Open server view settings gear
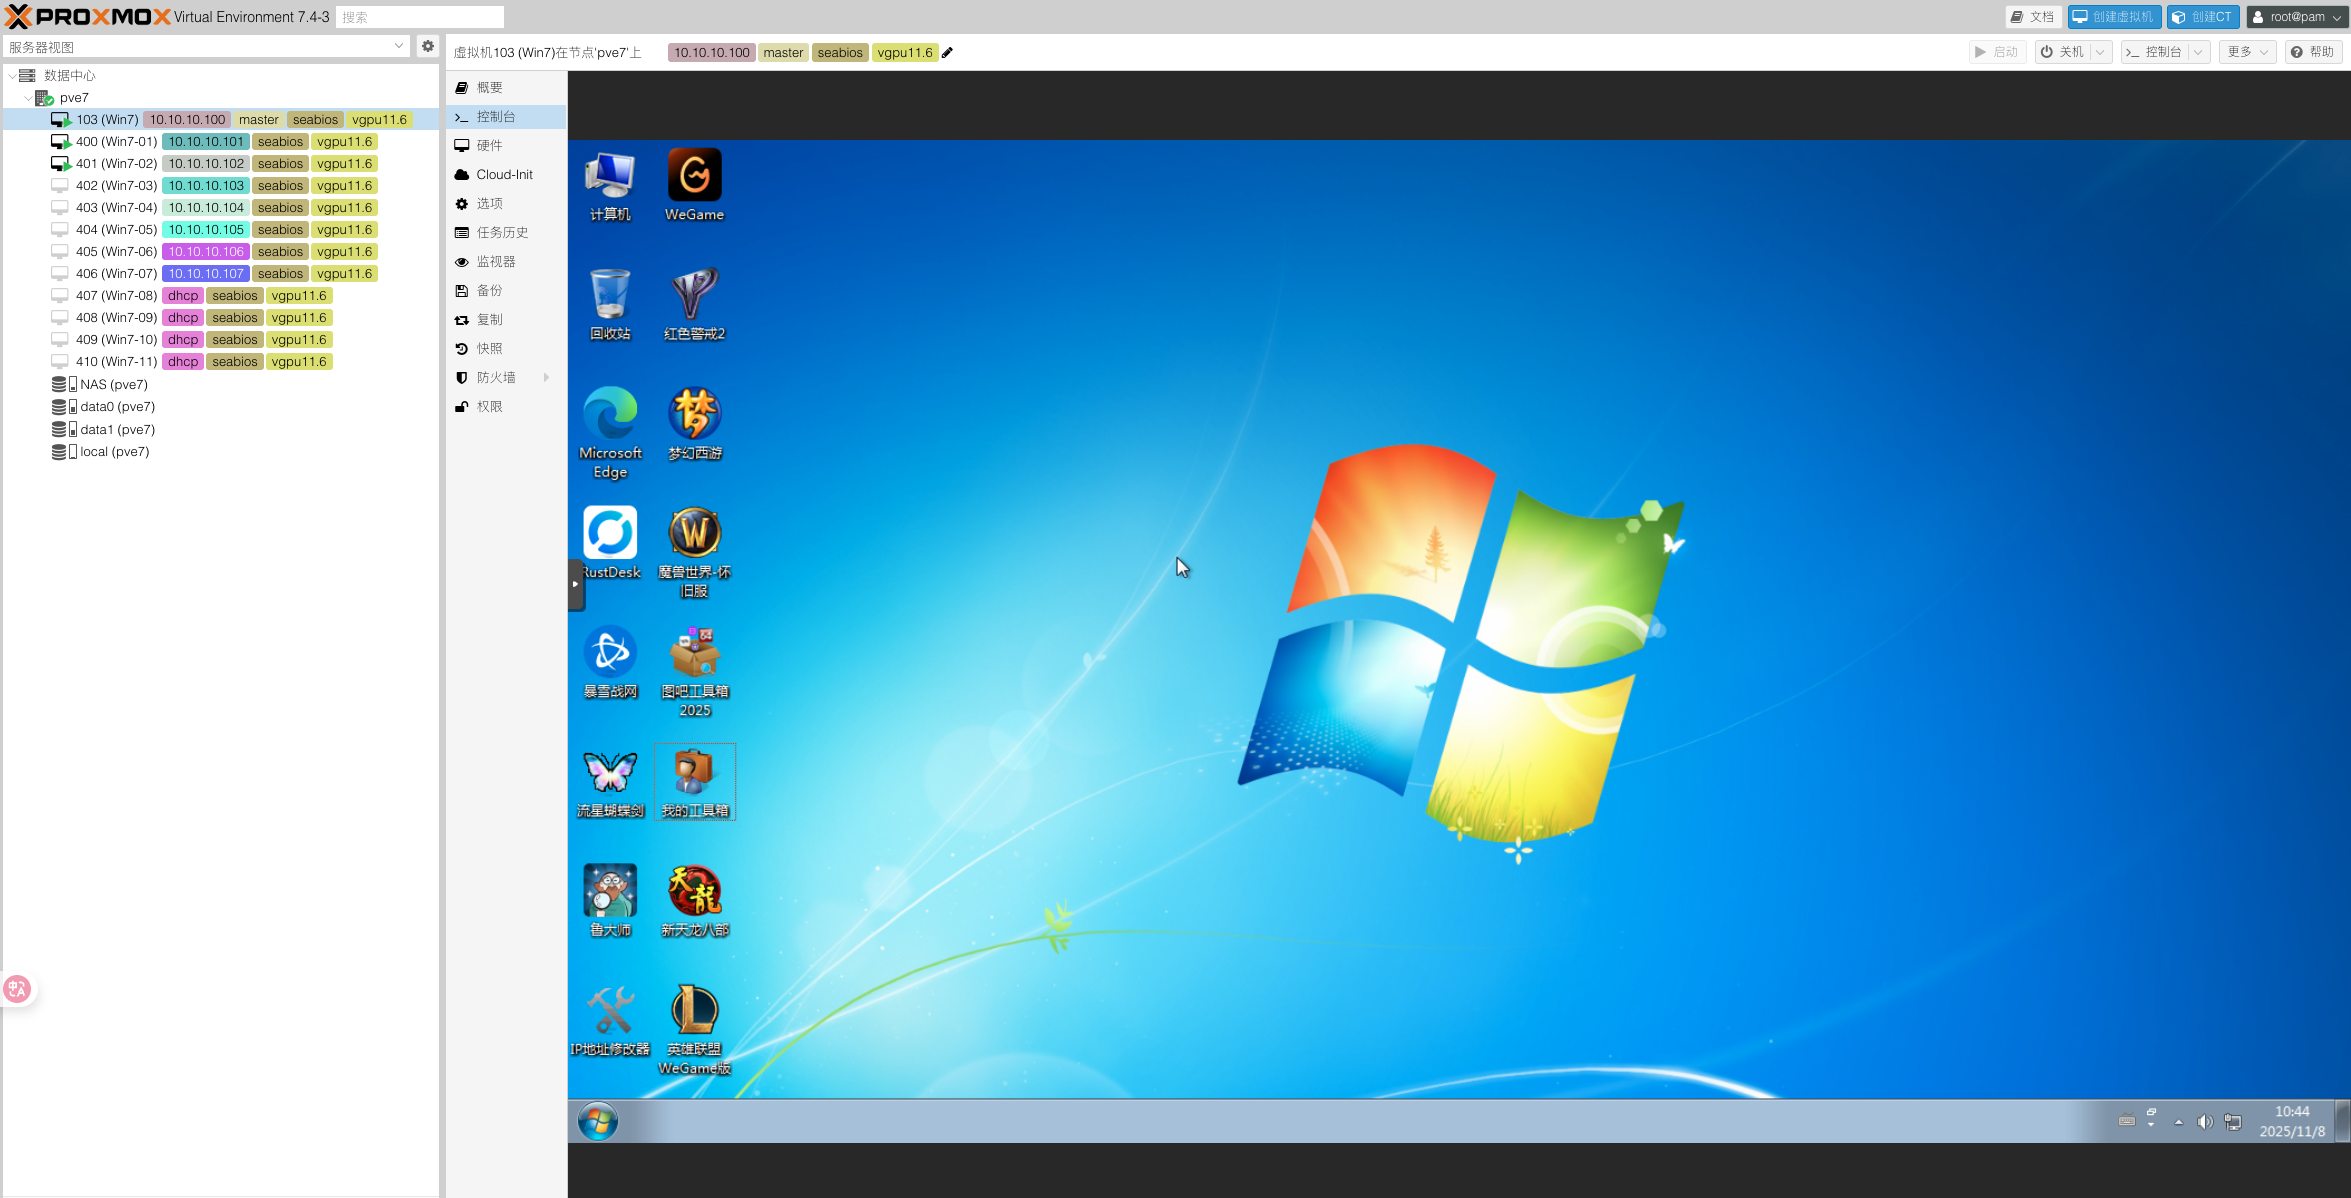 (x=428, y=46)
